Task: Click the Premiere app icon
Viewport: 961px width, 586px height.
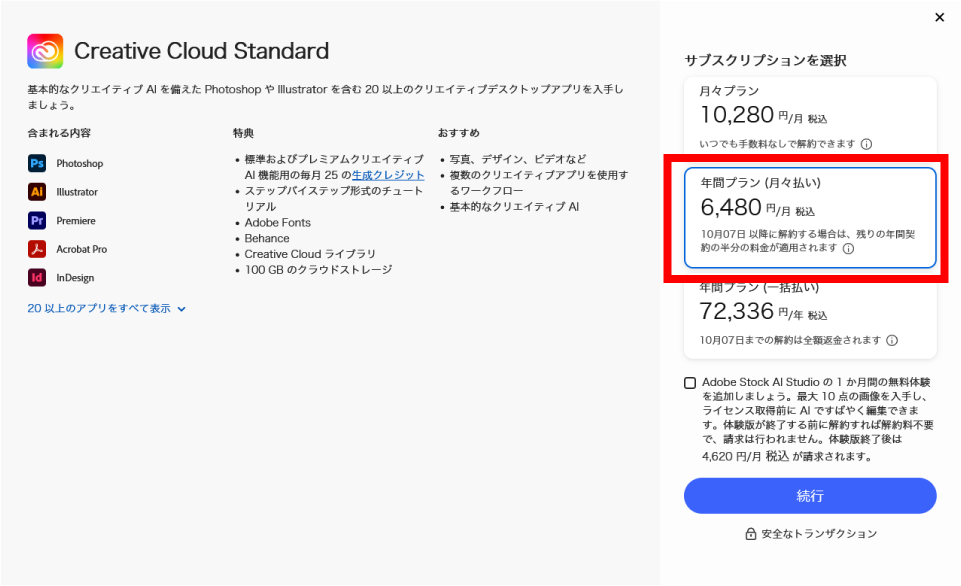Action: point(37,221)
